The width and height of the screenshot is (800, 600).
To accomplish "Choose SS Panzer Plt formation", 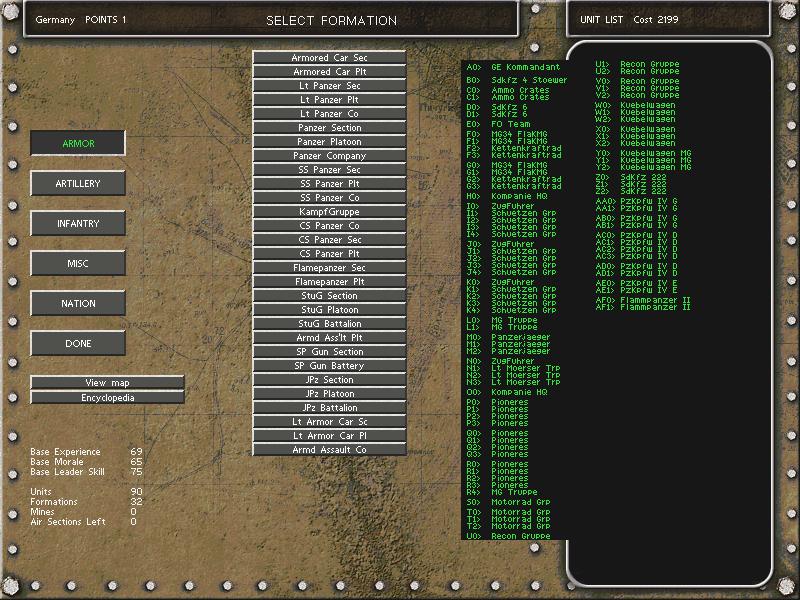I will 329,184.
